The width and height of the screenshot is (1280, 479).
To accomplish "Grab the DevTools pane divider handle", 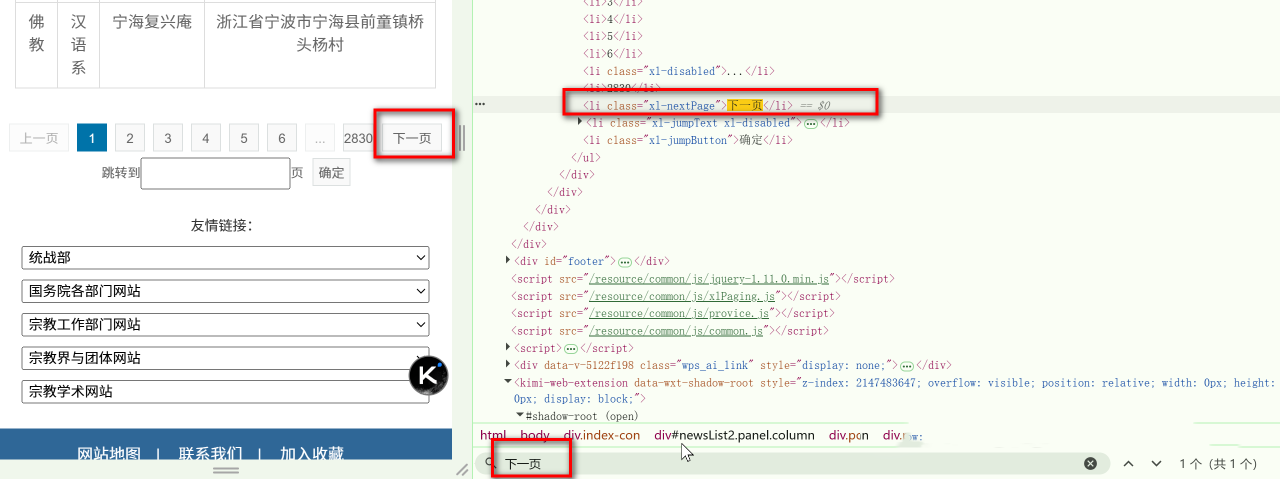I will pos(462,138).
